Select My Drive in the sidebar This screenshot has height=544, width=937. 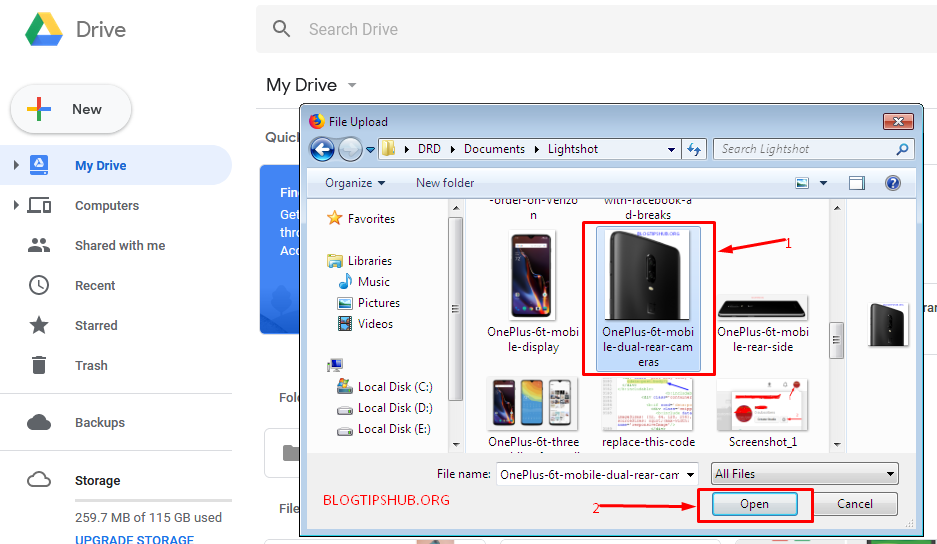pyautogui.click(x=100, y=166)
